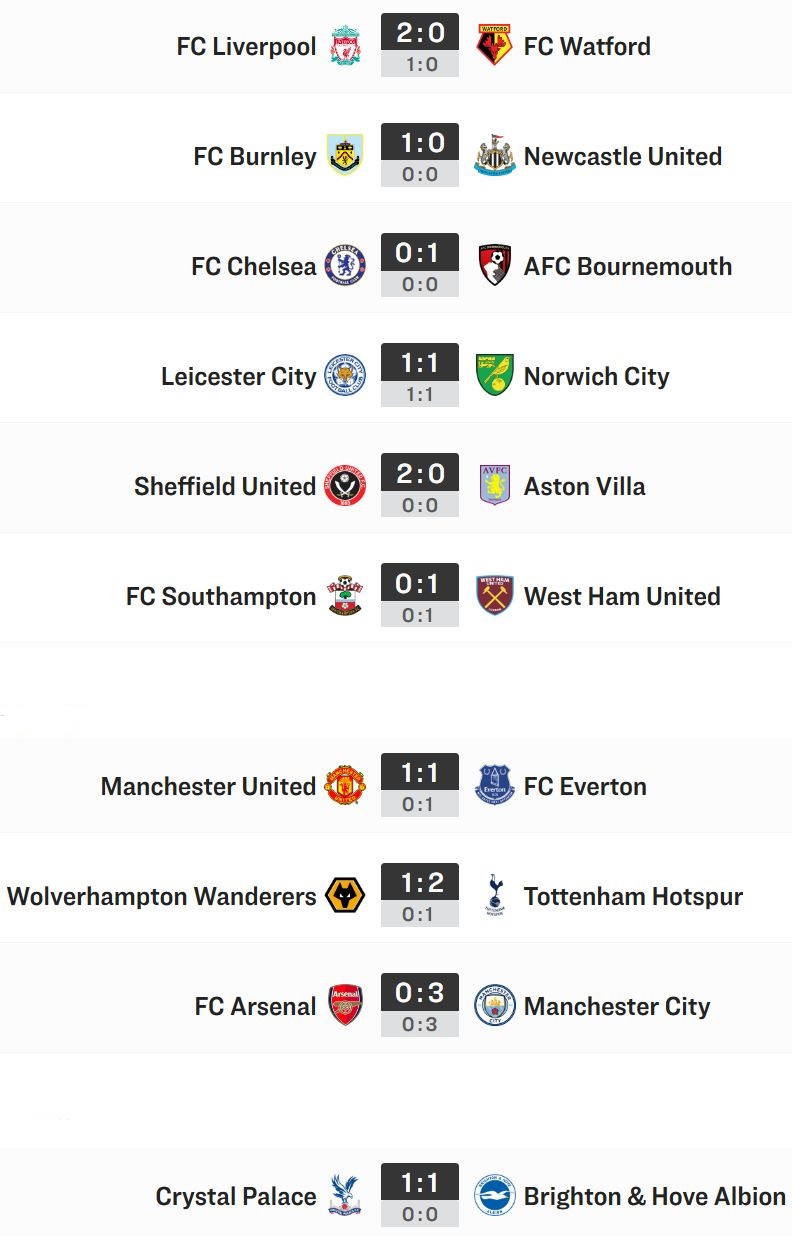Viewport: 792px width, 1236px height.
Task: Open the Tottenham Hotspur cockerel crest
Action: [x=494, y=896]
